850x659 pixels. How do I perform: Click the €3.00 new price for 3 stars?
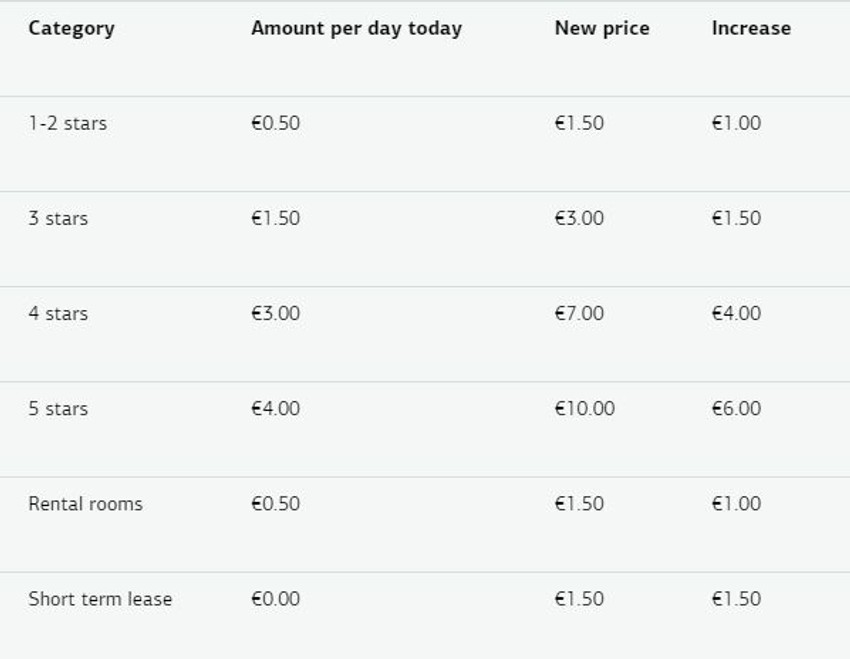click(x=579, y=218)
